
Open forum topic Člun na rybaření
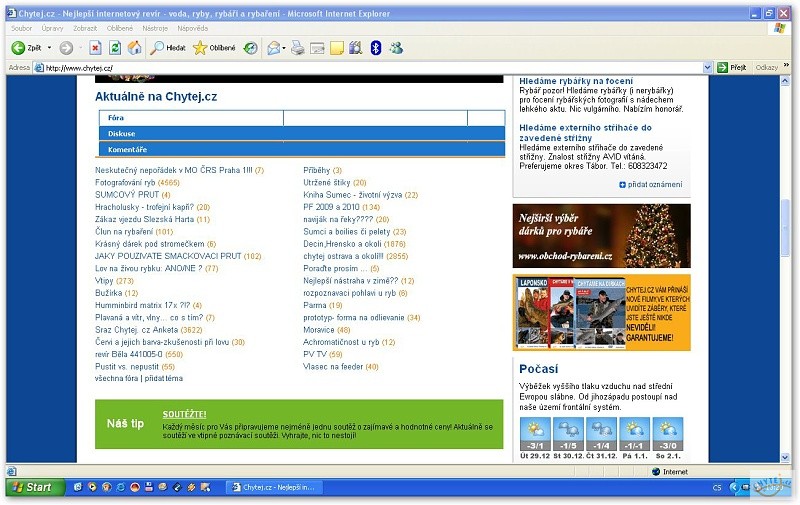124,232
